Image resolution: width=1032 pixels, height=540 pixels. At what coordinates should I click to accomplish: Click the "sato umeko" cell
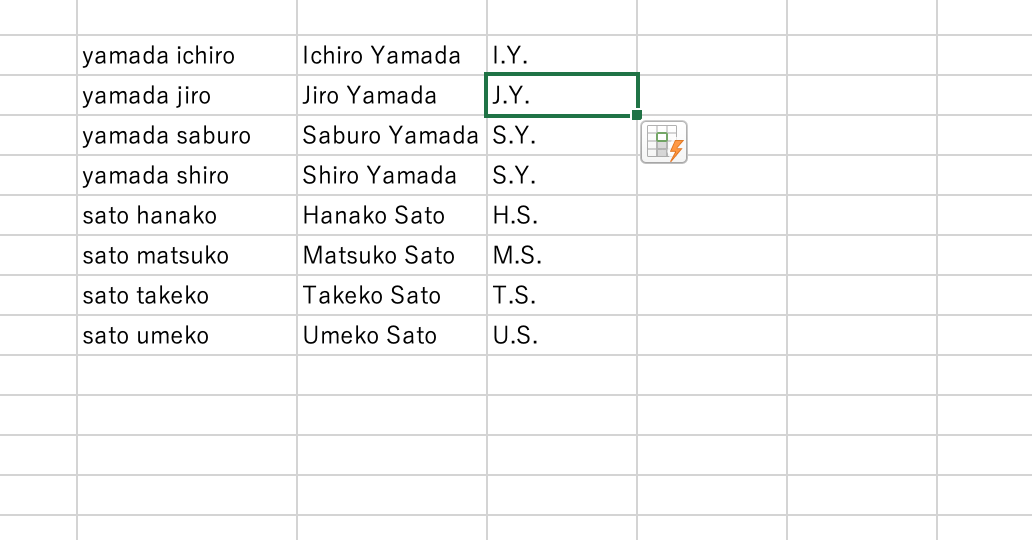(x=186, y=336)
